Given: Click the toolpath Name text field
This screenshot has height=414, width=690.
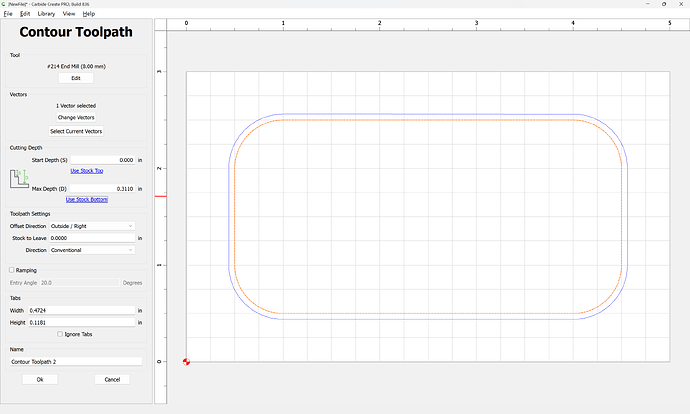Looking at the screenshot, I should (76, 361).
